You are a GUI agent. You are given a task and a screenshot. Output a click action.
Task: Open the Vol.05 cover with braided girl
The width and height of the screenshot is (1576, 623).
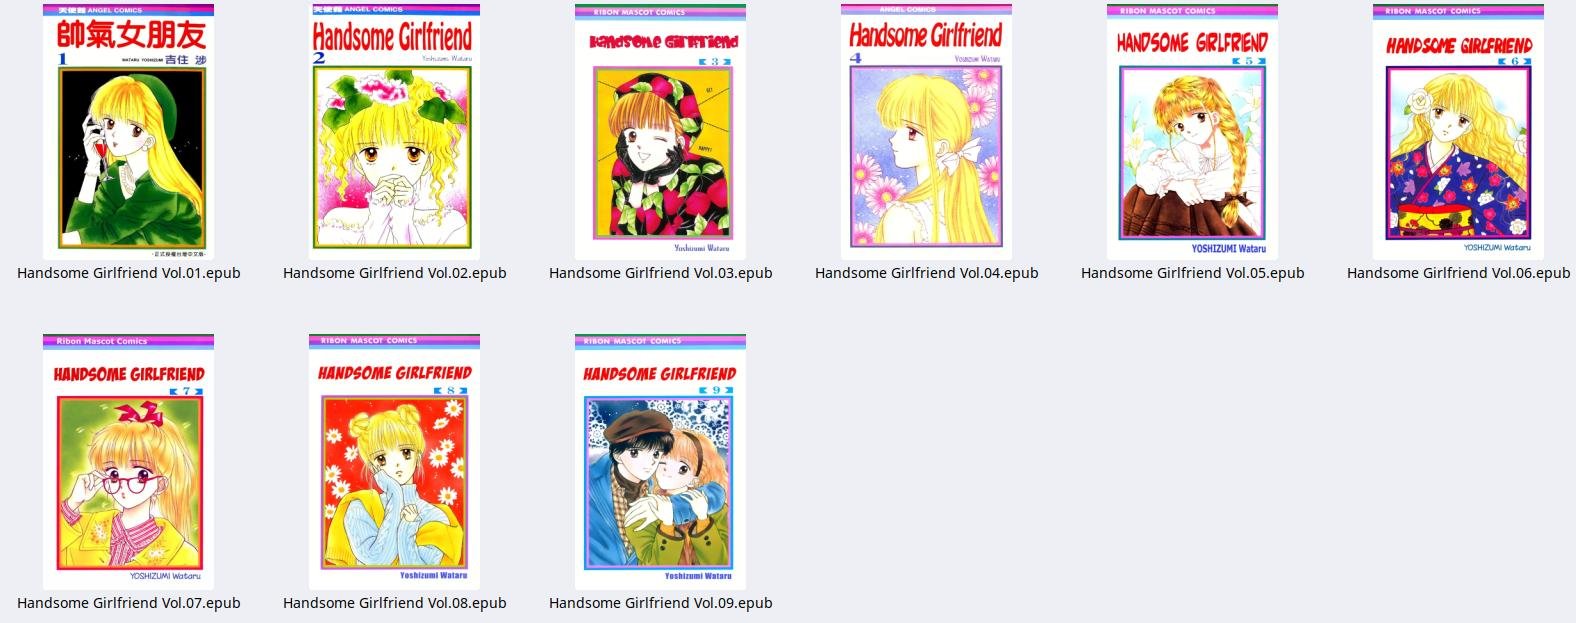coord(1192,132)
